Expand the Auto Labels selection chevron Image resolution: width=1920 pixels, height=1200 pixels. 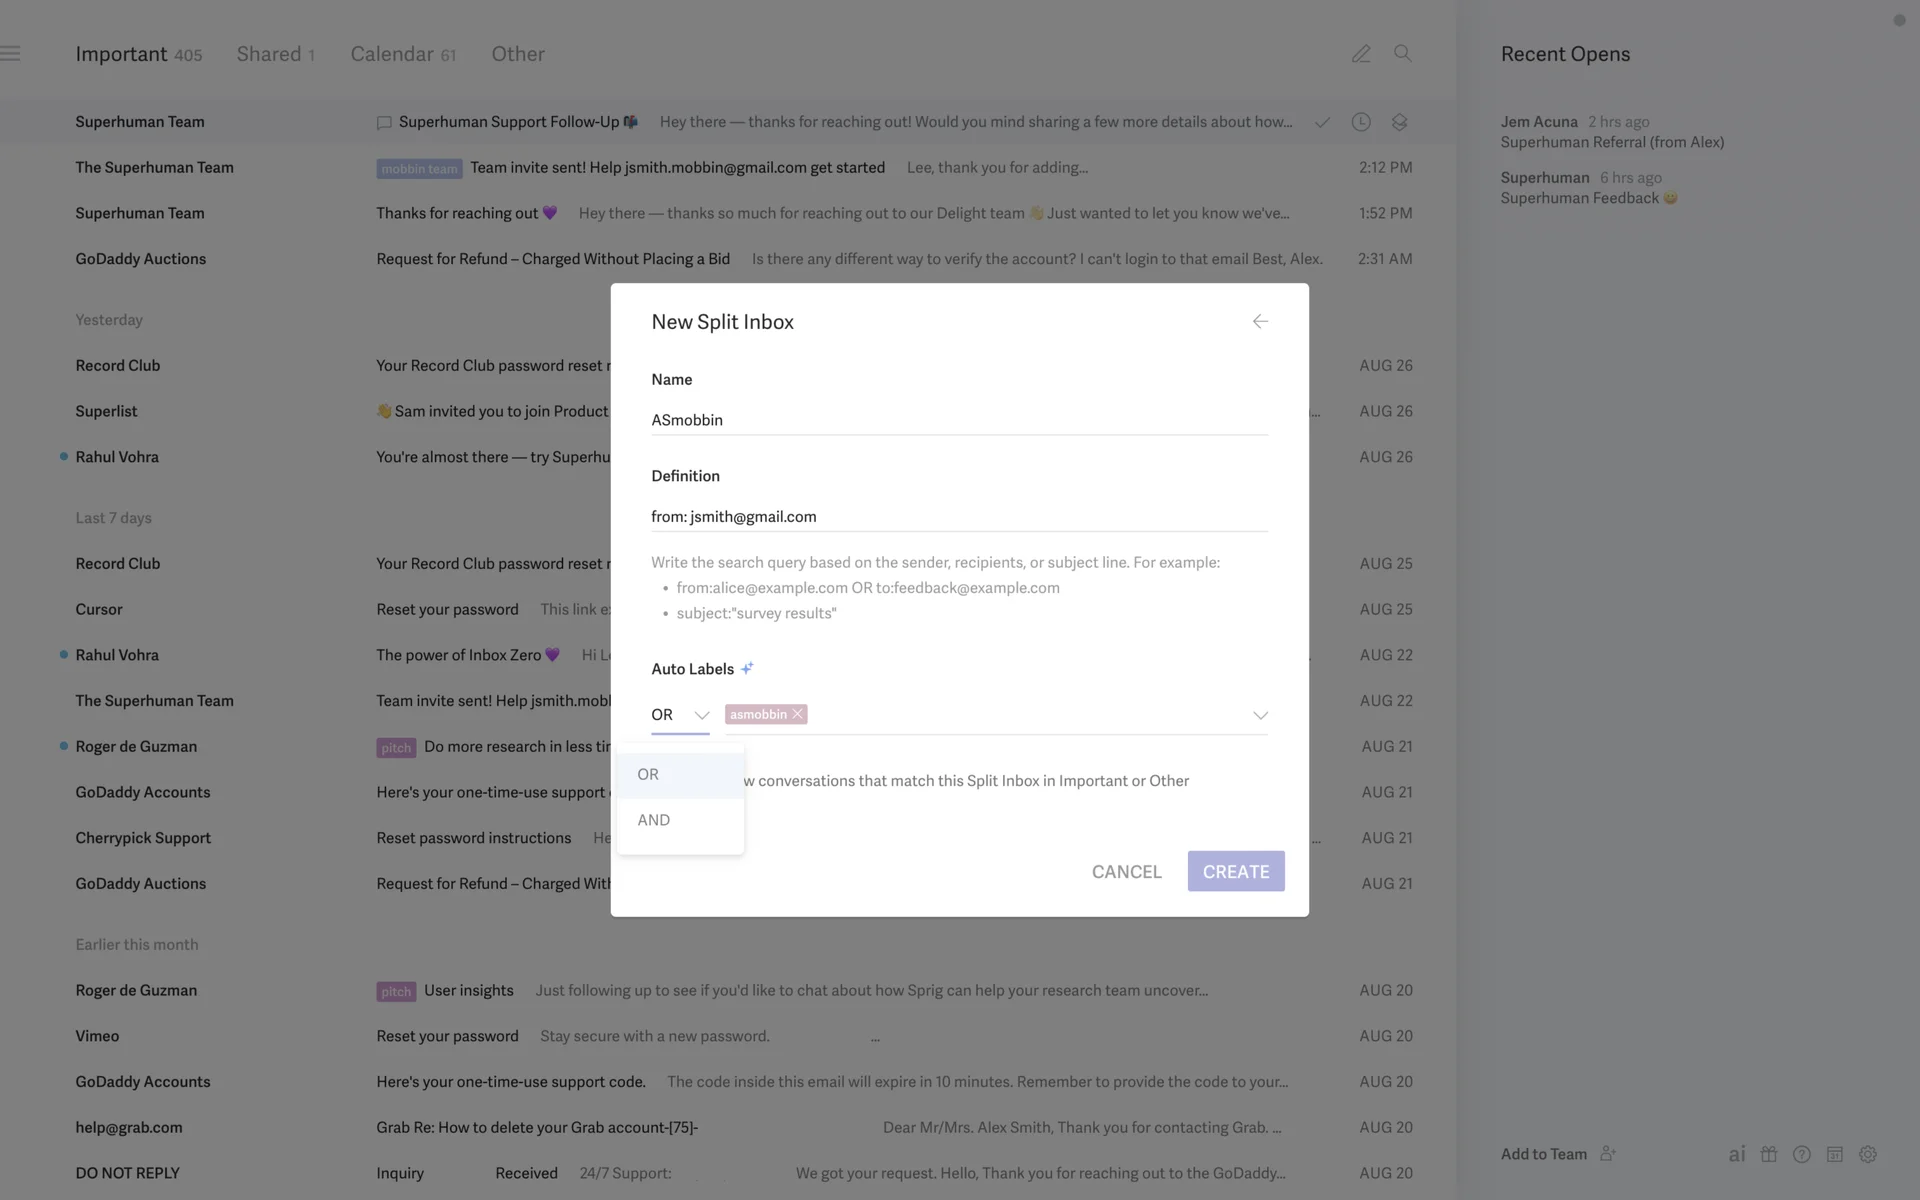coord(1260,715)
